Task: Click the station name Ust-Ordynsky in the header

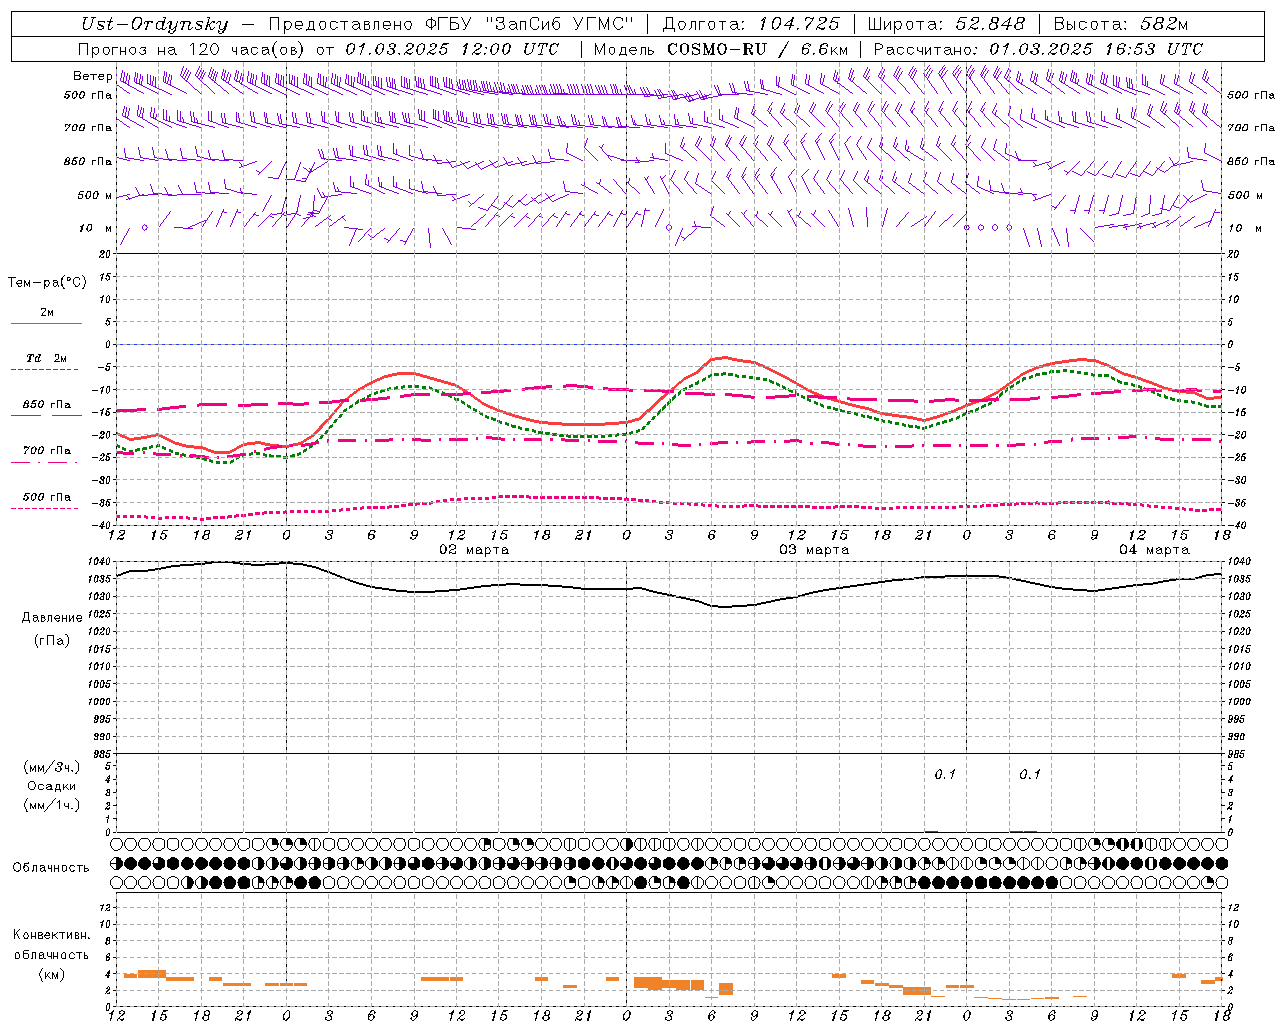Action: tap(155, 25)
